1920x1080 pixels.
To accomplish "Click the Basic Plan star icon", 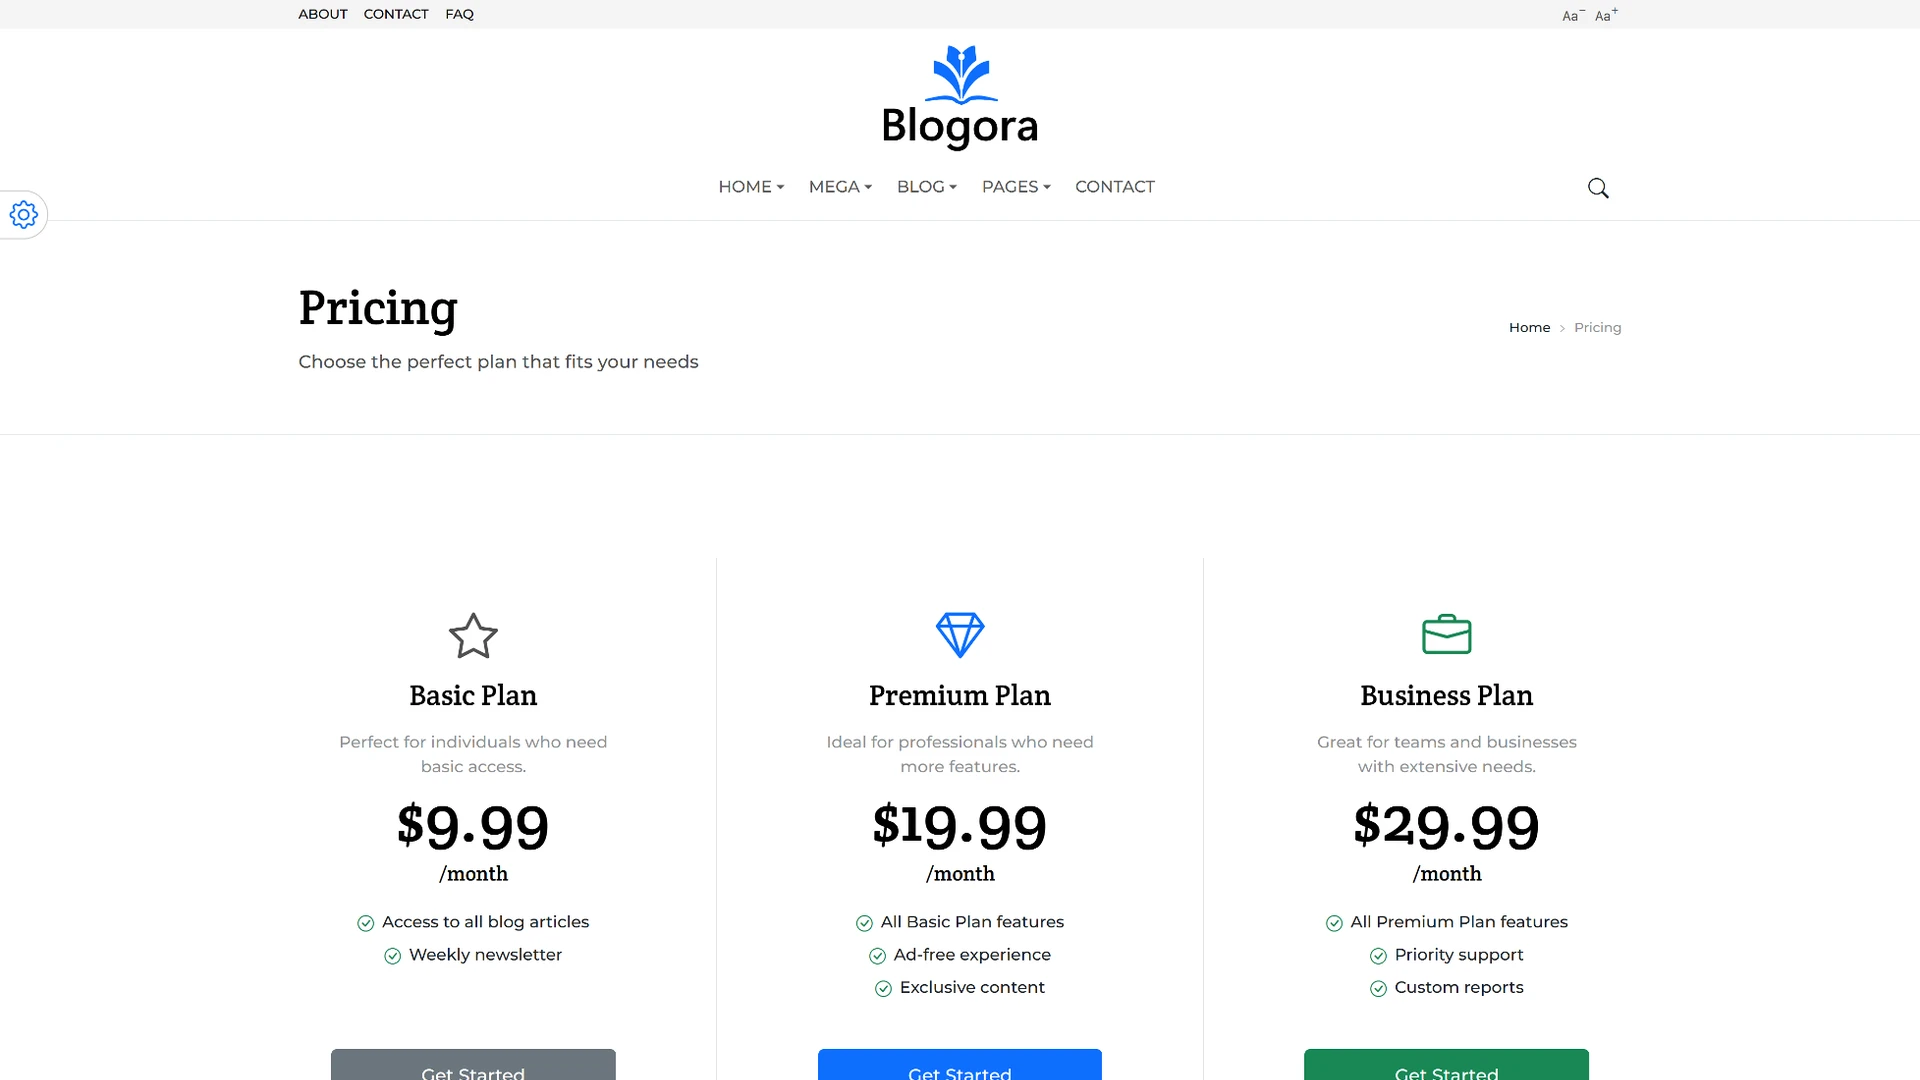I will [x=473, y=635].
